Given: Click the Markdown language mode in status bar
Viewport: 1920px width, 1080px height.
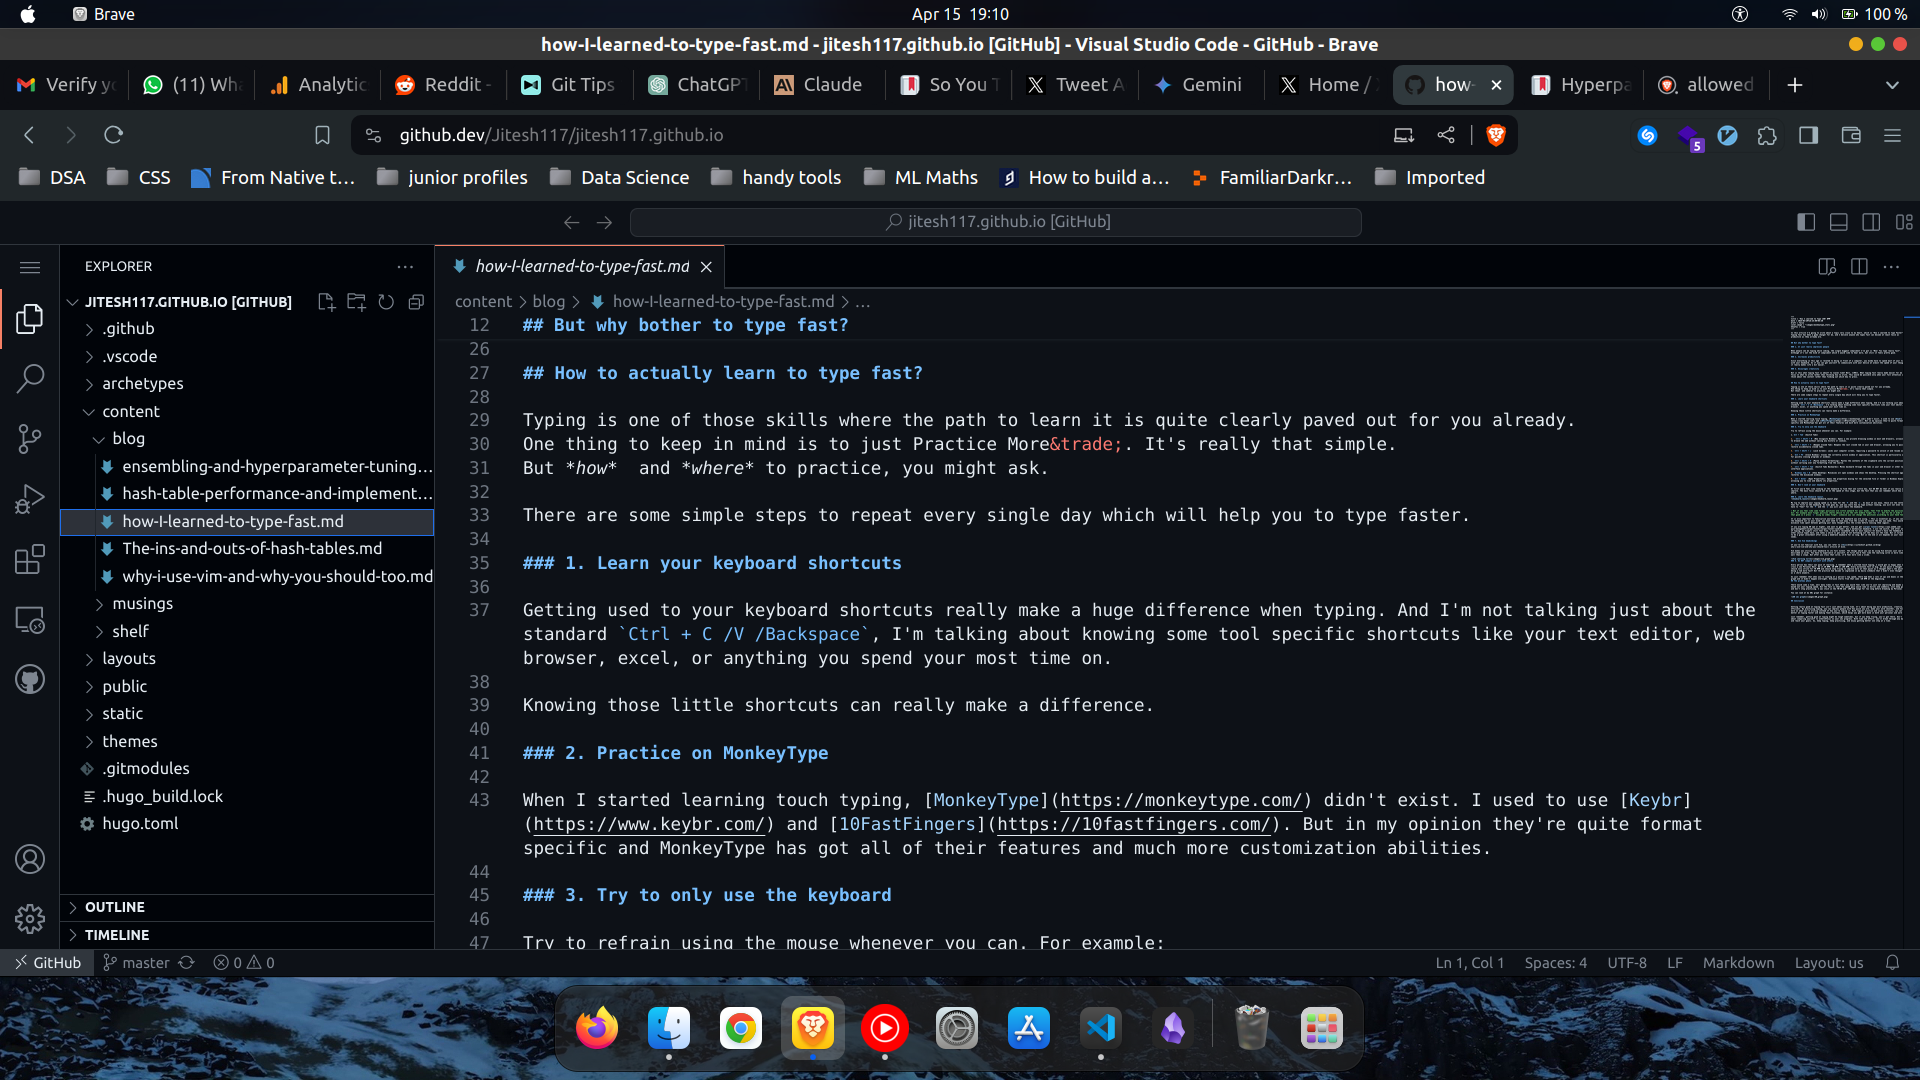Looking at the screenshot, I should [1737, 961].
